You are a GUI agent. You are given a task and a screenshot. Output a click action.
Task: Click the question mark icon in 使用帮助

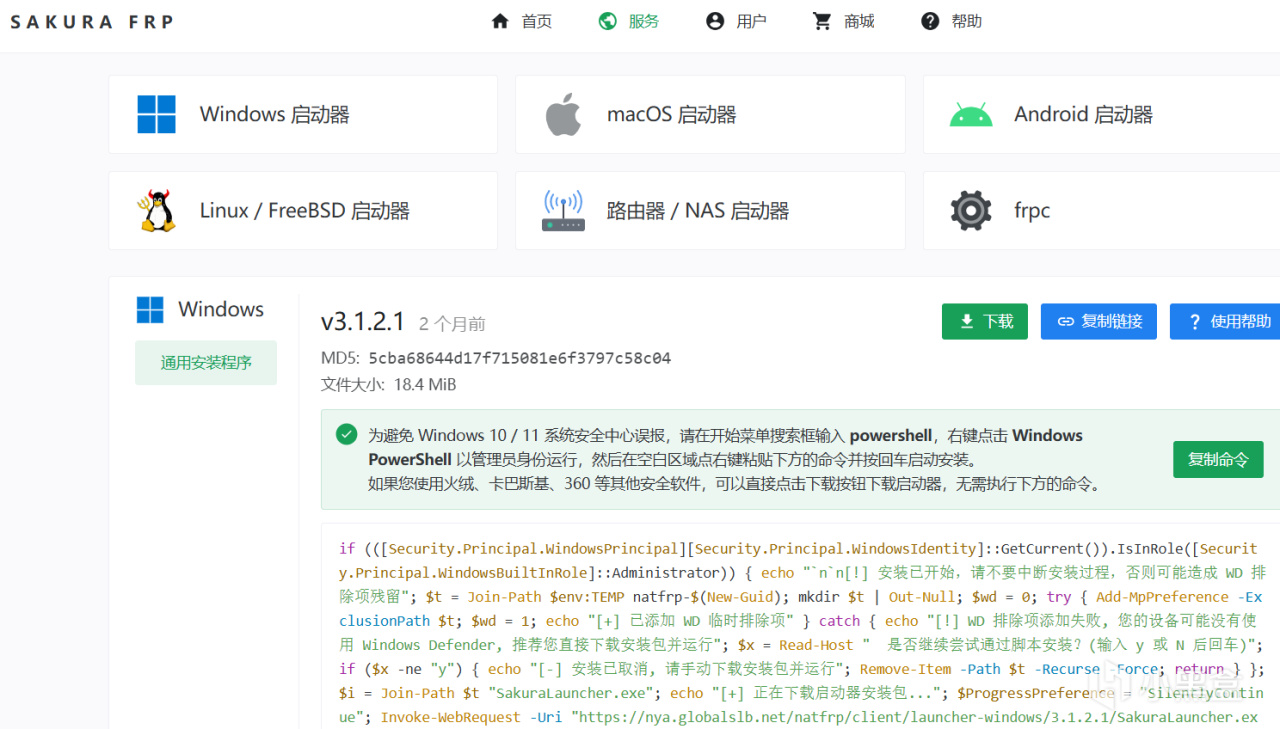pyautogui.click(x=1194, y=322)
